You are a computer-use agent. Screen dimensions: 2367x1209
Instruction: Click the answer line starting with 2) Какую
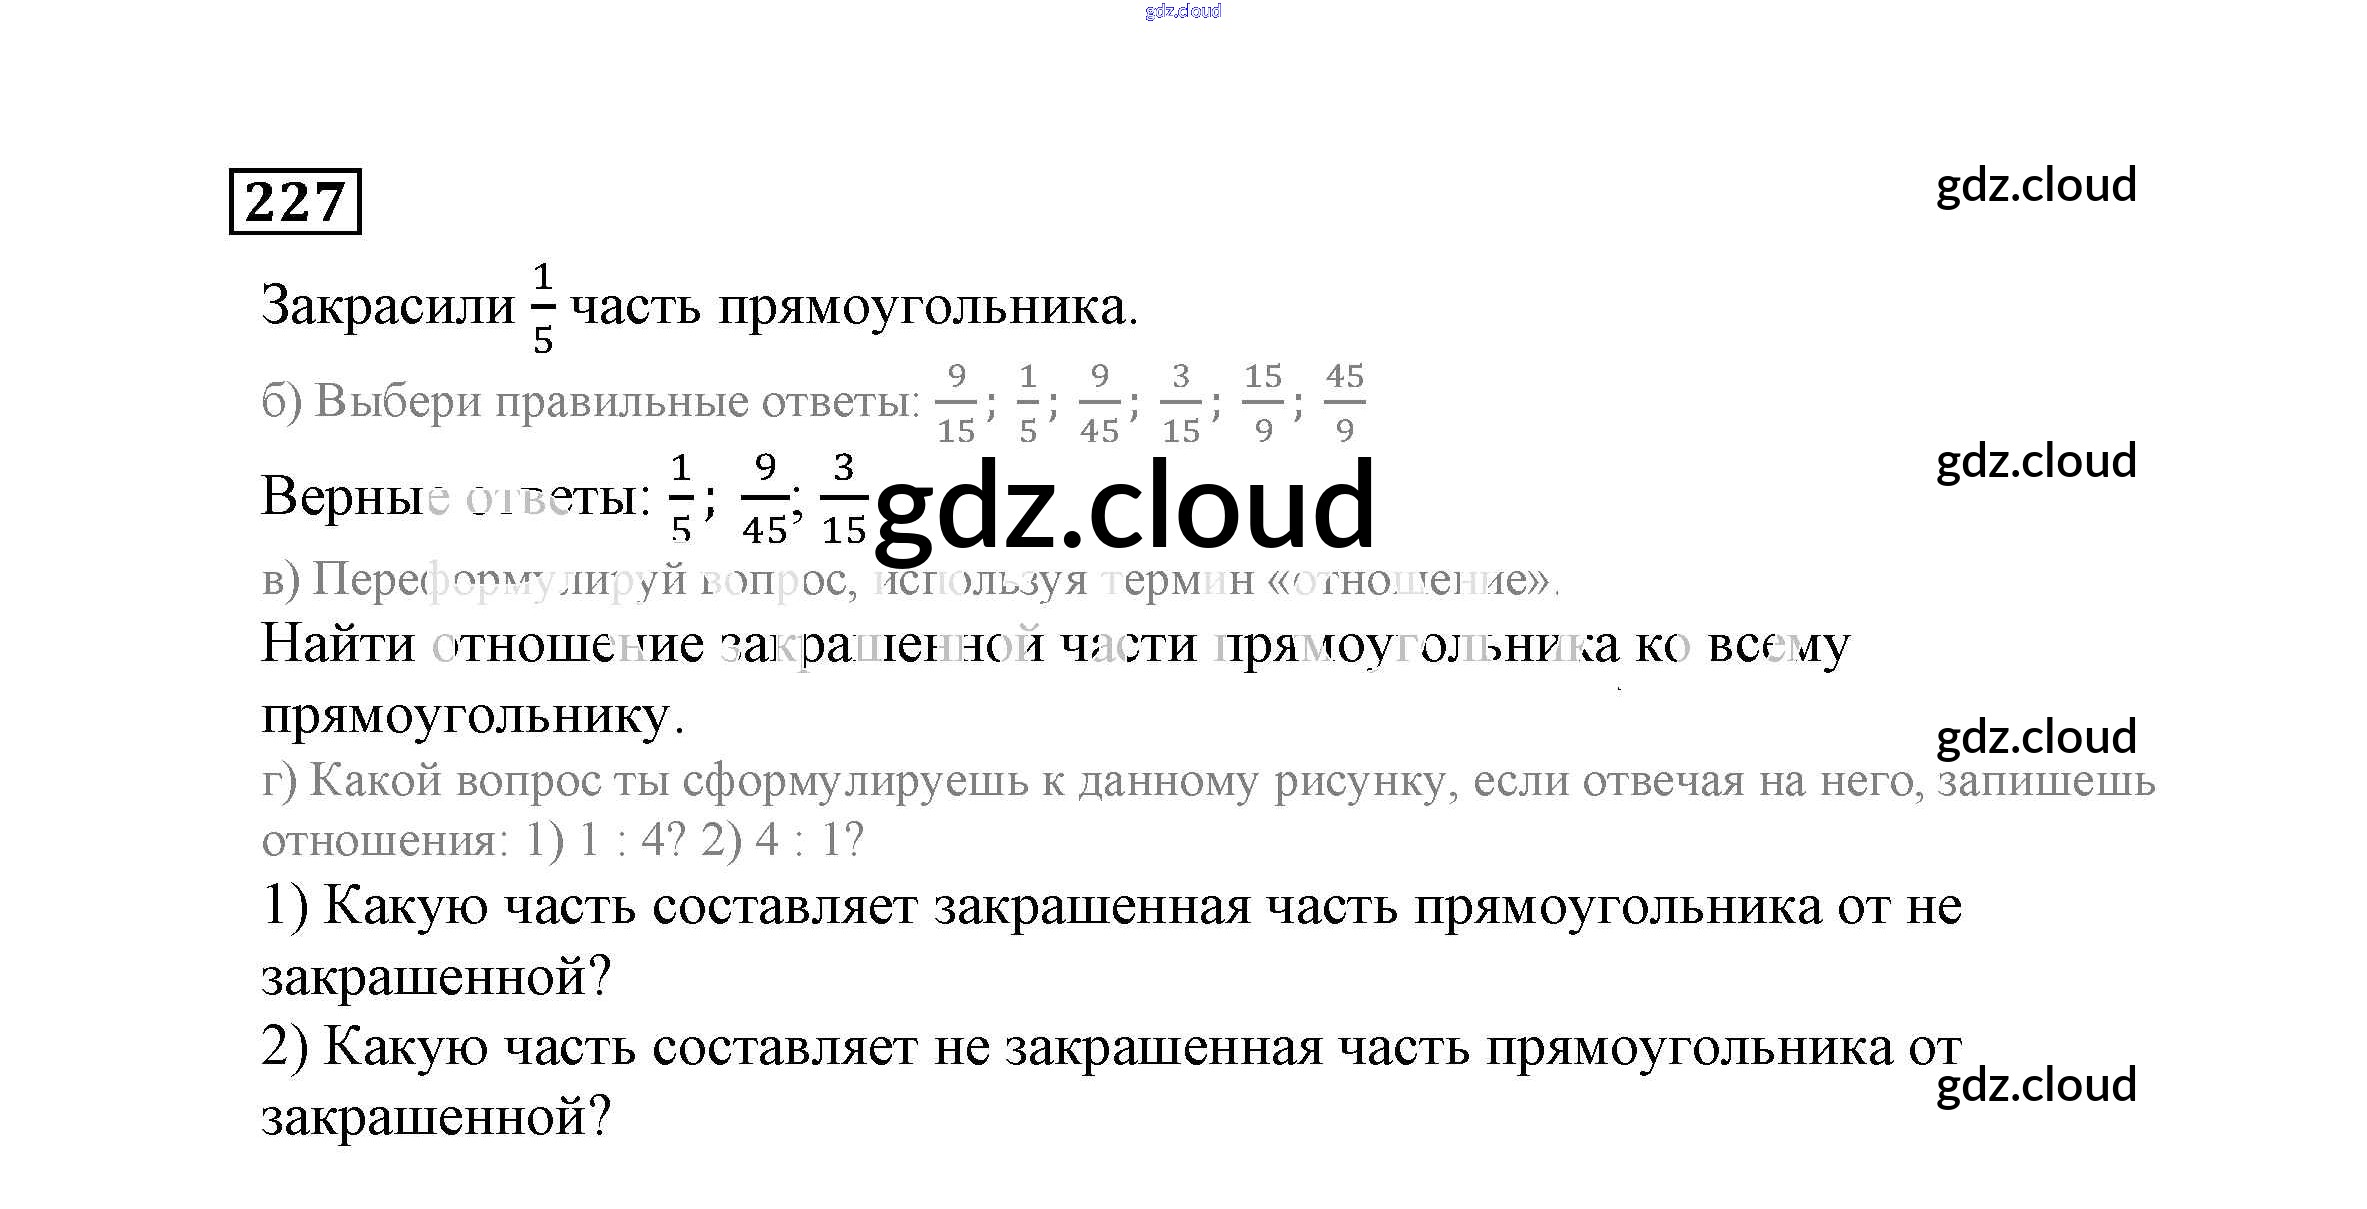click(x=1110, y=1048)
